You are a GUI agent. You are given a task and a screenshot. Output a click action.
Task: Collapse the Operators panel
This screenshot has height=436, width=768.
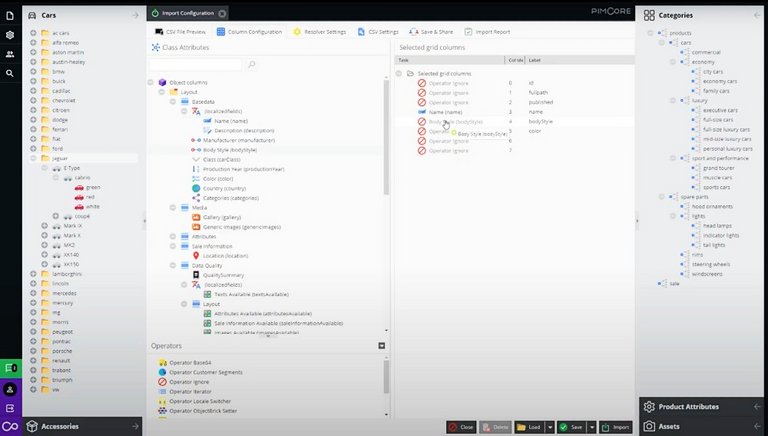(381, 346)
